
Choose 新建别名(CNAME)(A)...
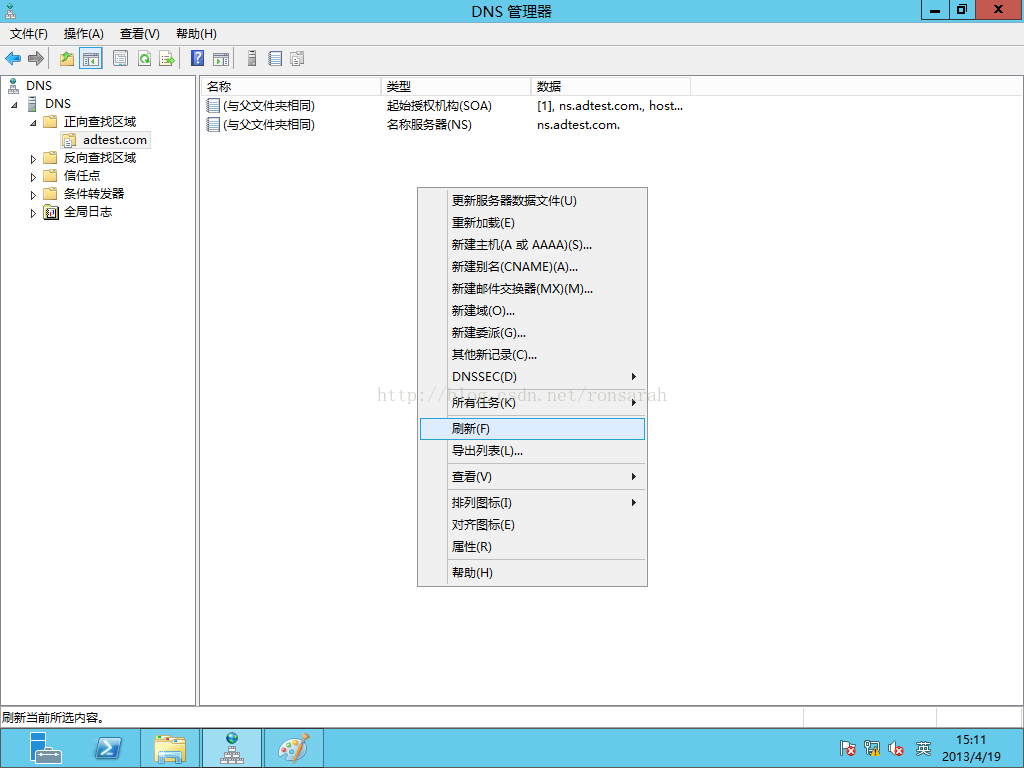532,266
